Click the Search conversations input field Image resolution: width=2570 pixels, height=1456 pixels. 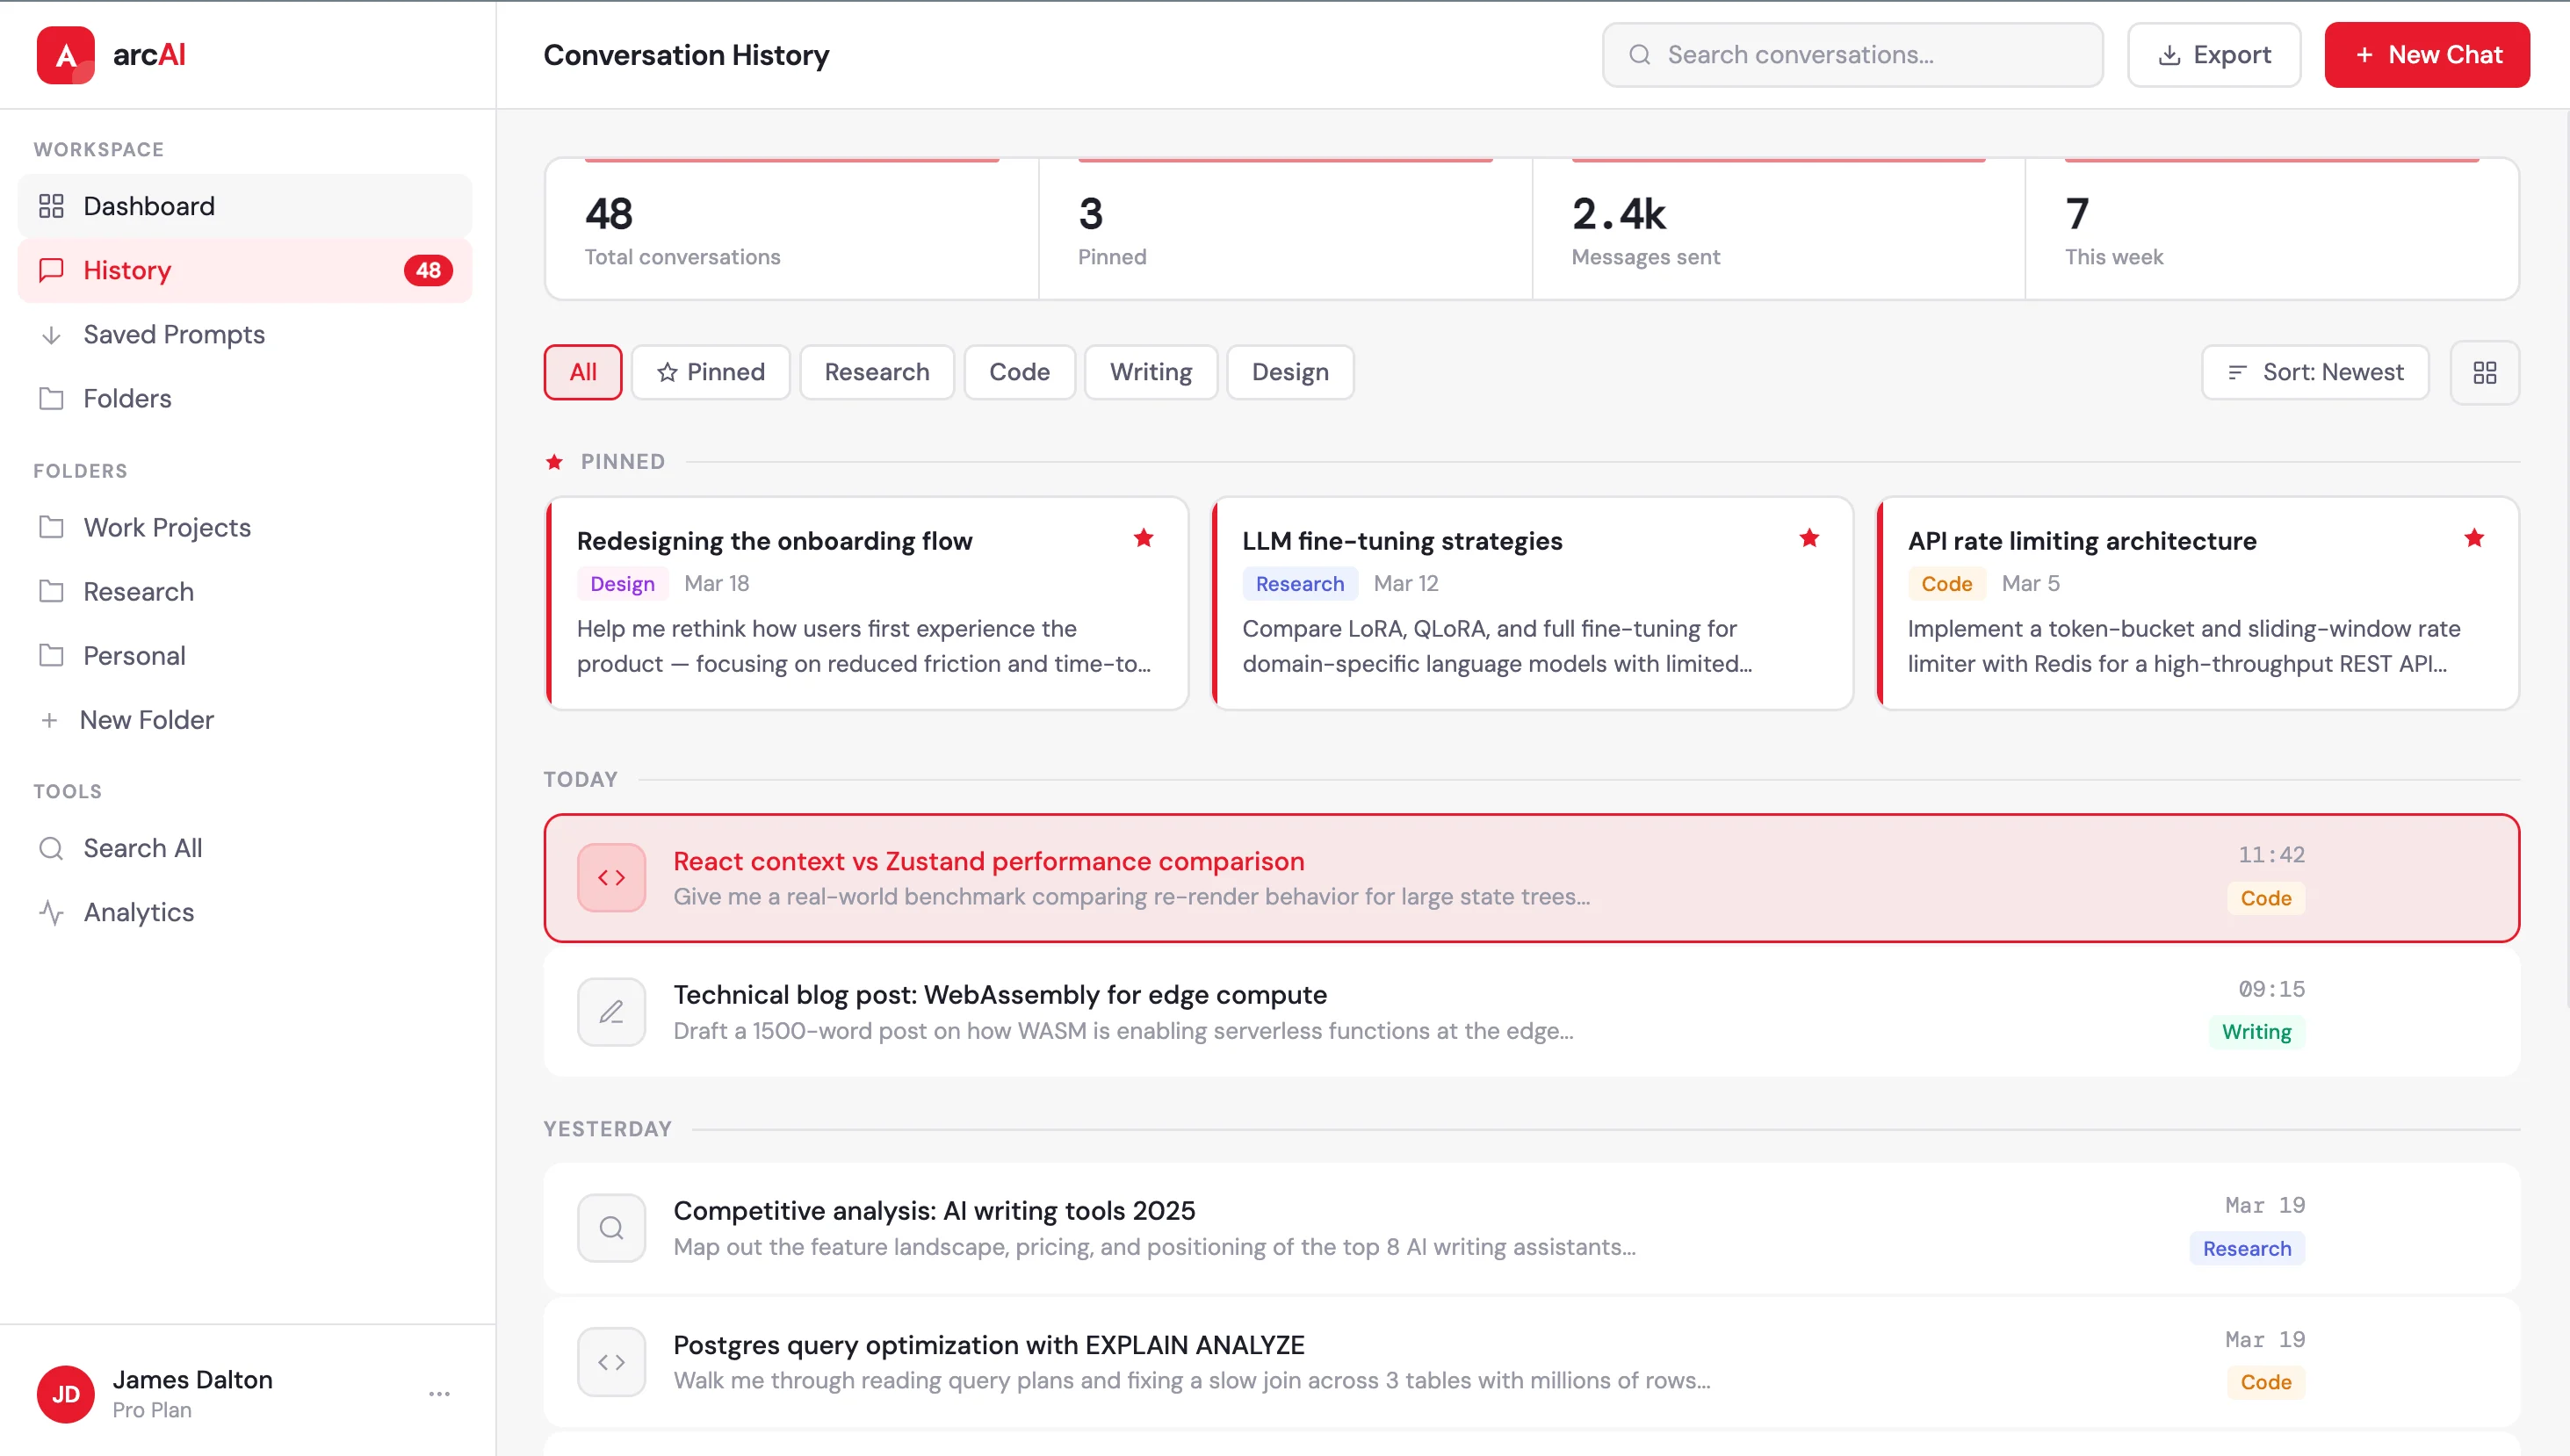(1852, 55)
